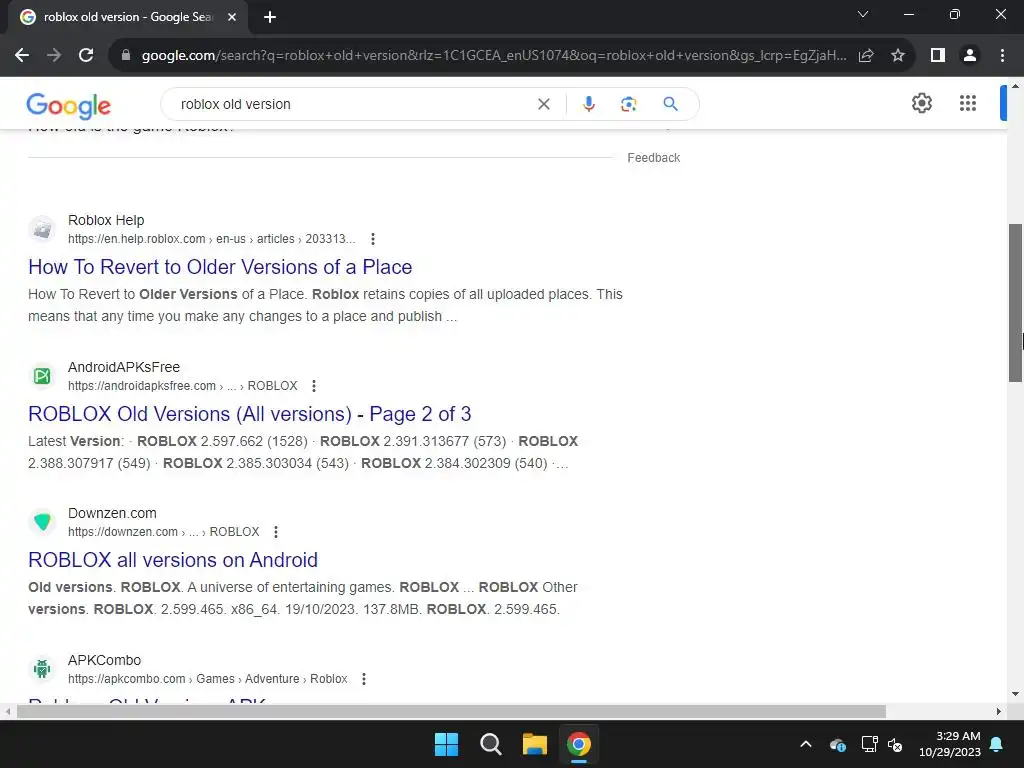
Task: Open more options for Roblox Help result
Action: (373, 239)
